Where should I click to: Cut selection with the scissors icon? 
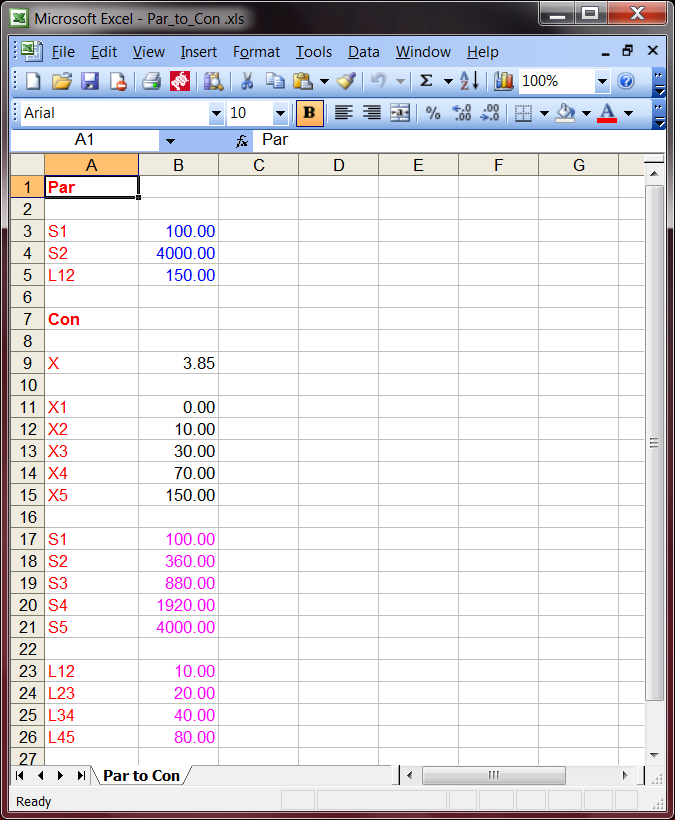coord(247,81)
